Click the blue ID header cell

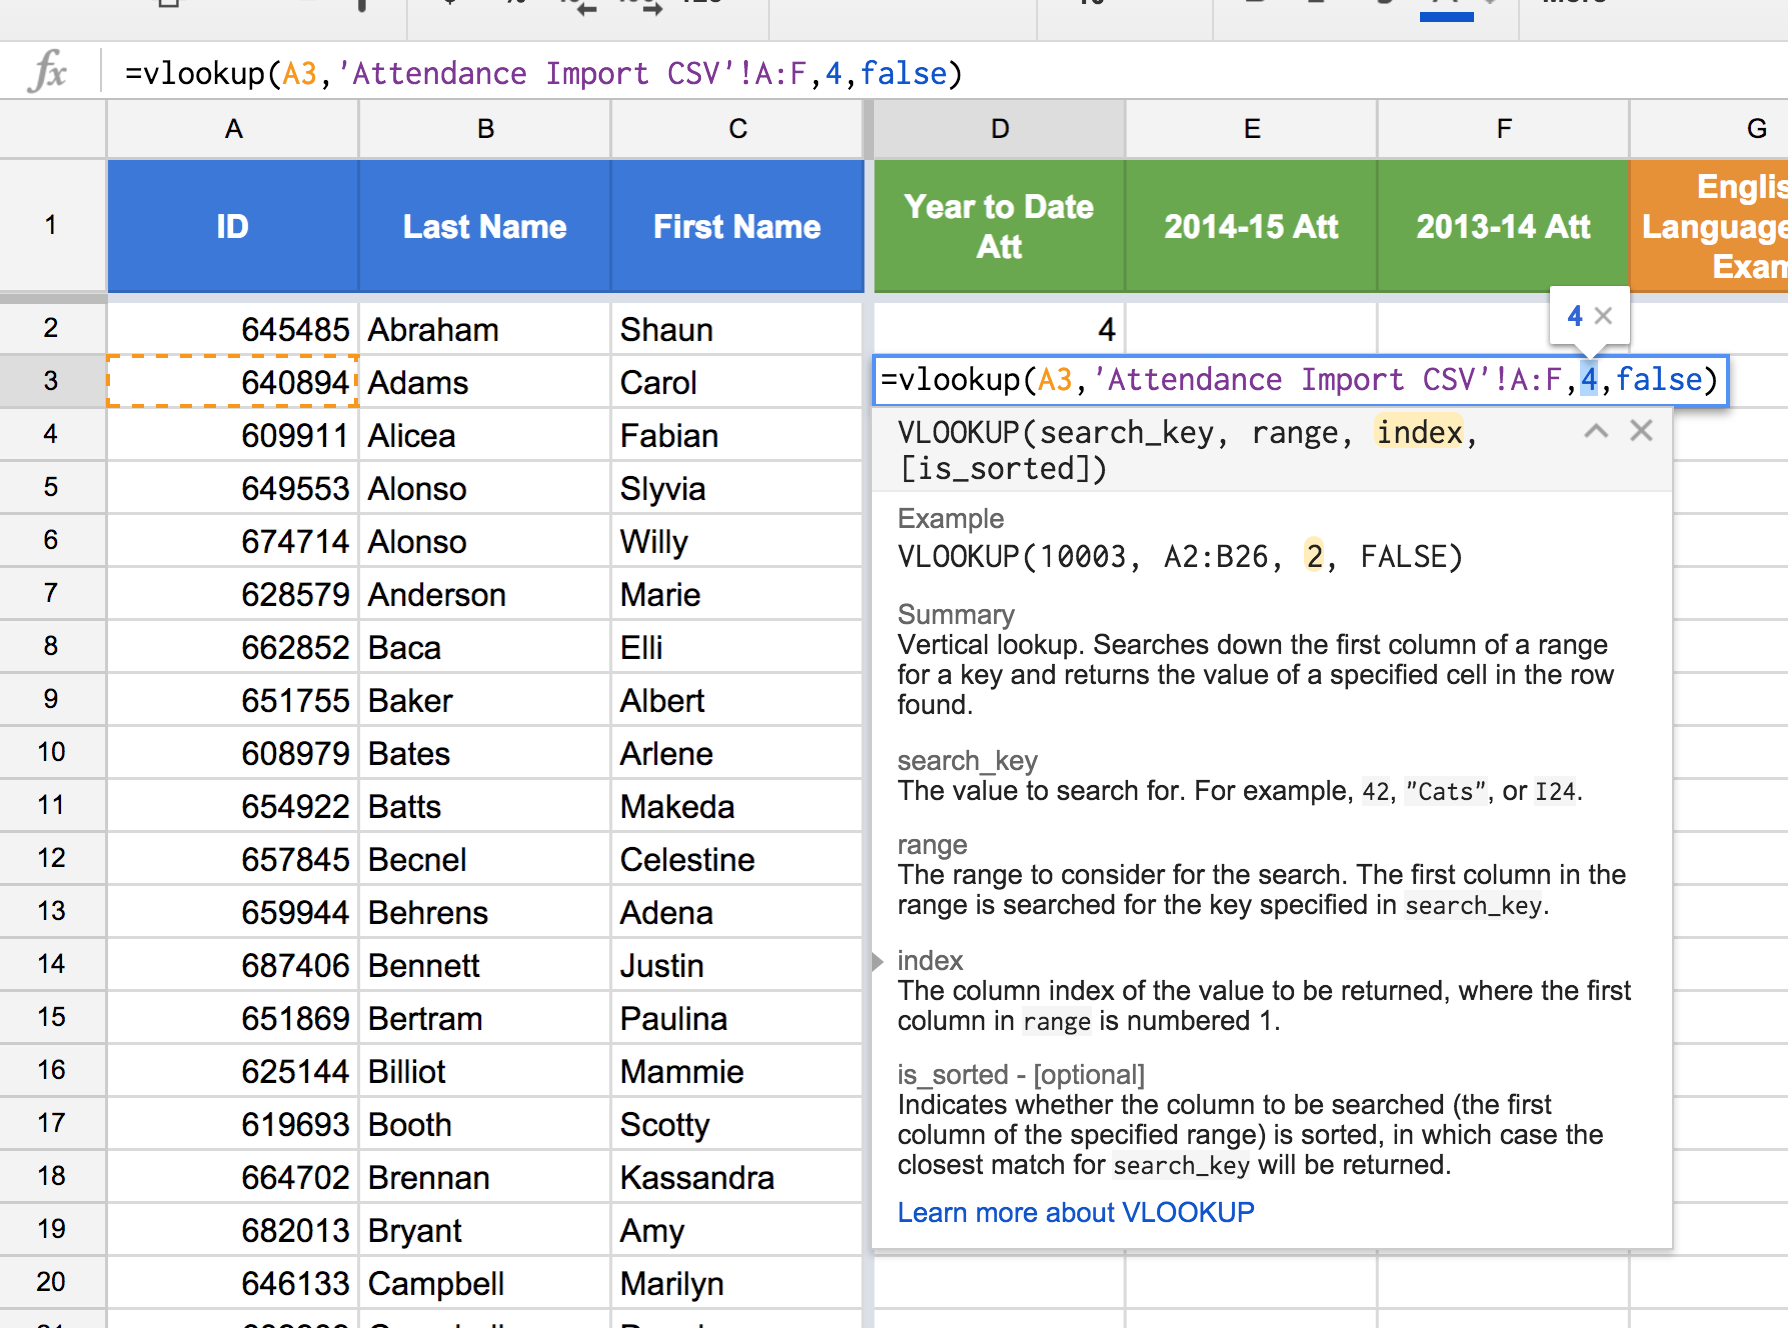[233, 226]
